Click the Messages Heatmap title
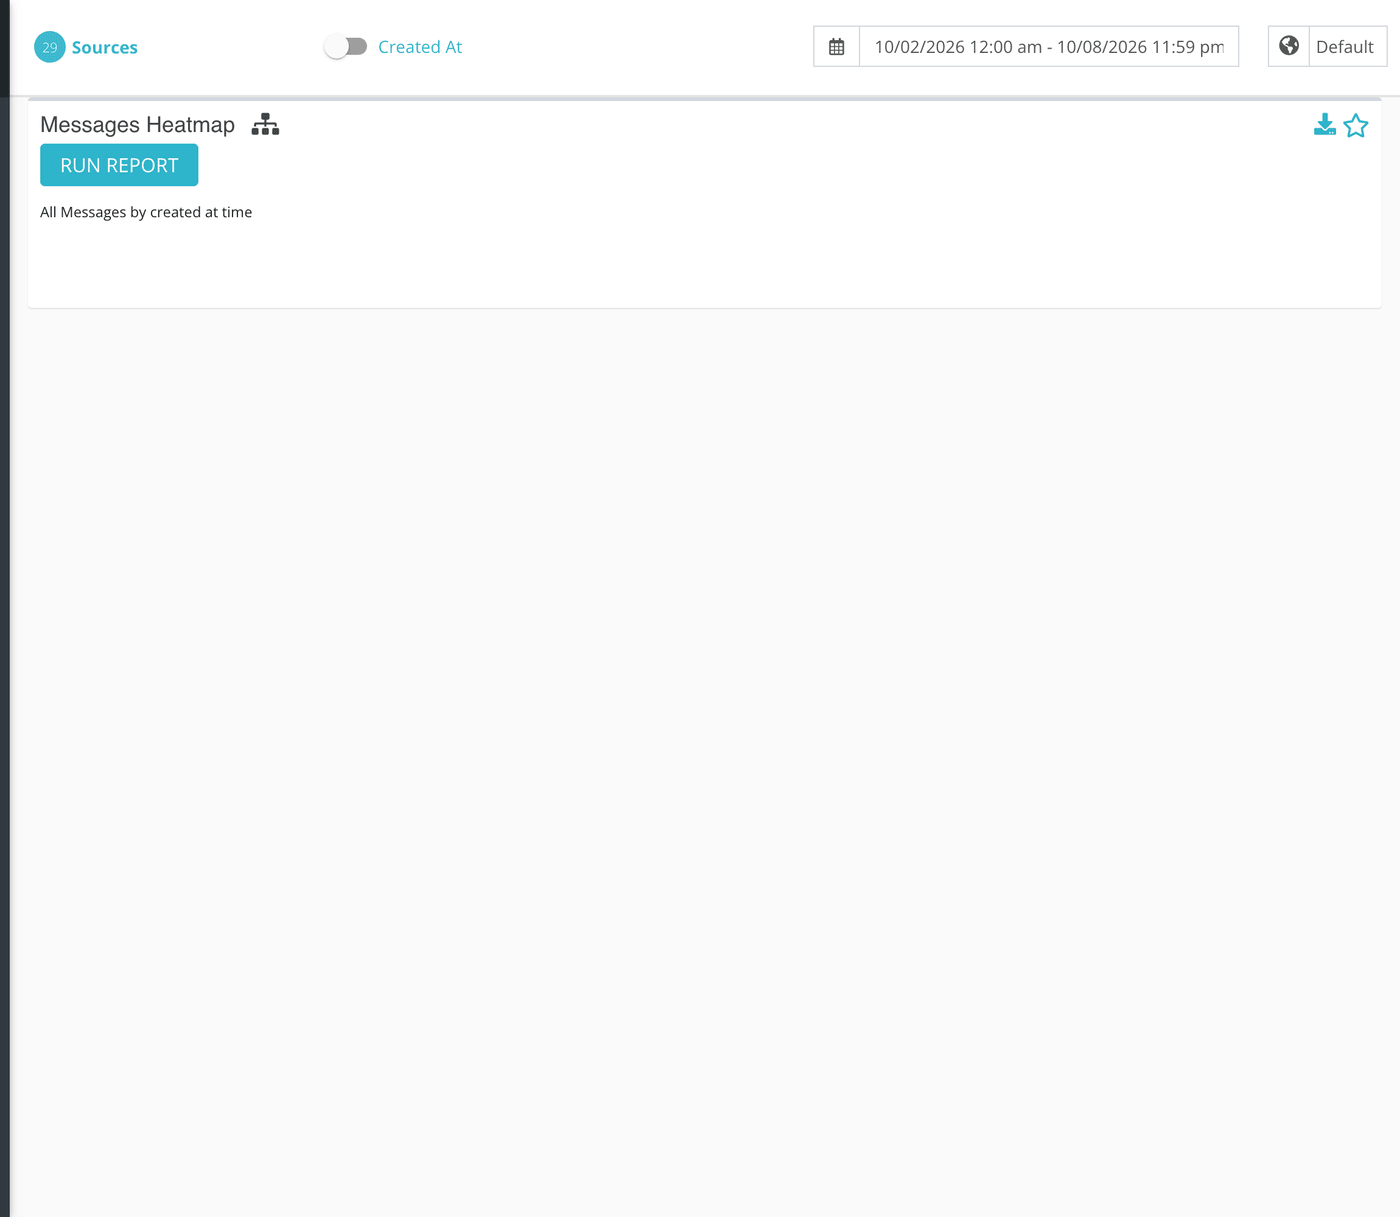 tap(138, 125)
